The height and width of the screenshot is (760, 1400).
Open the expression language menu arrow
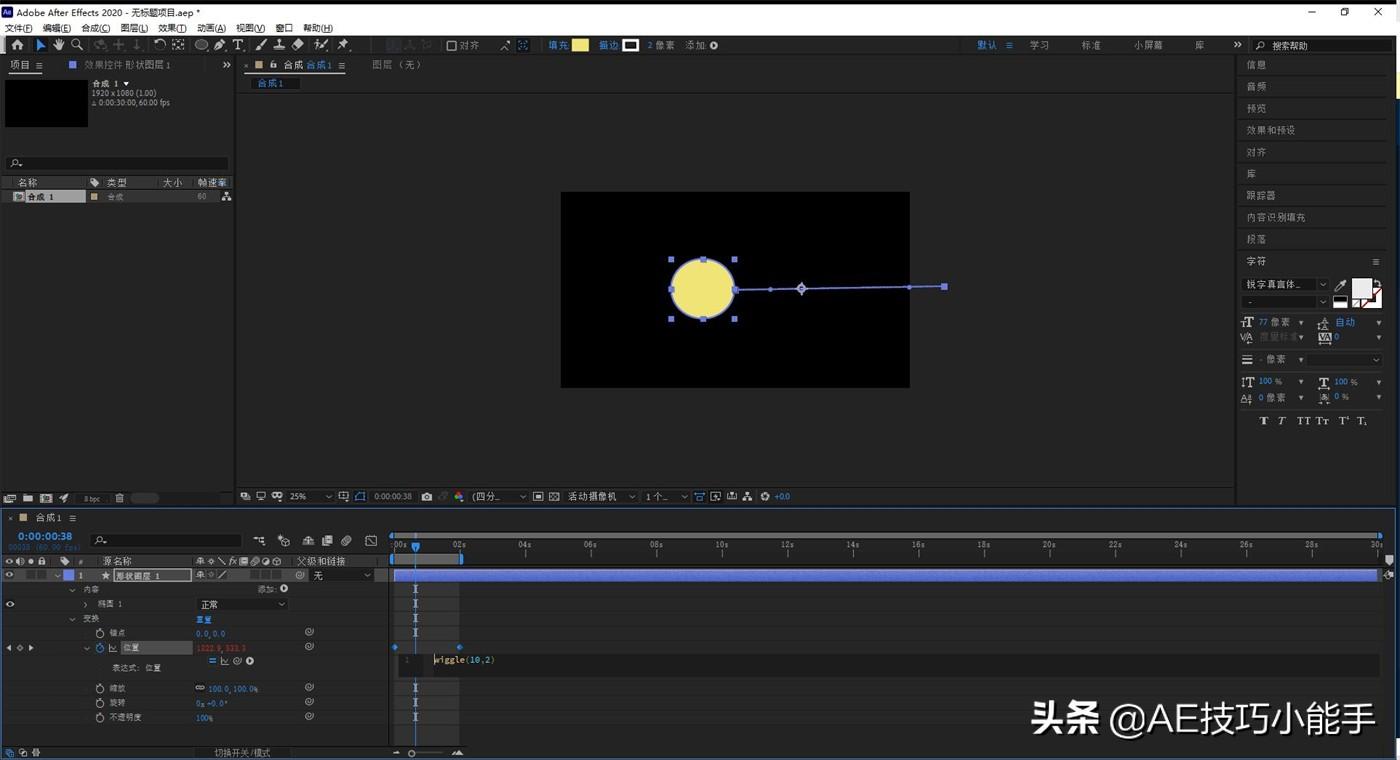tap(250, 661)
